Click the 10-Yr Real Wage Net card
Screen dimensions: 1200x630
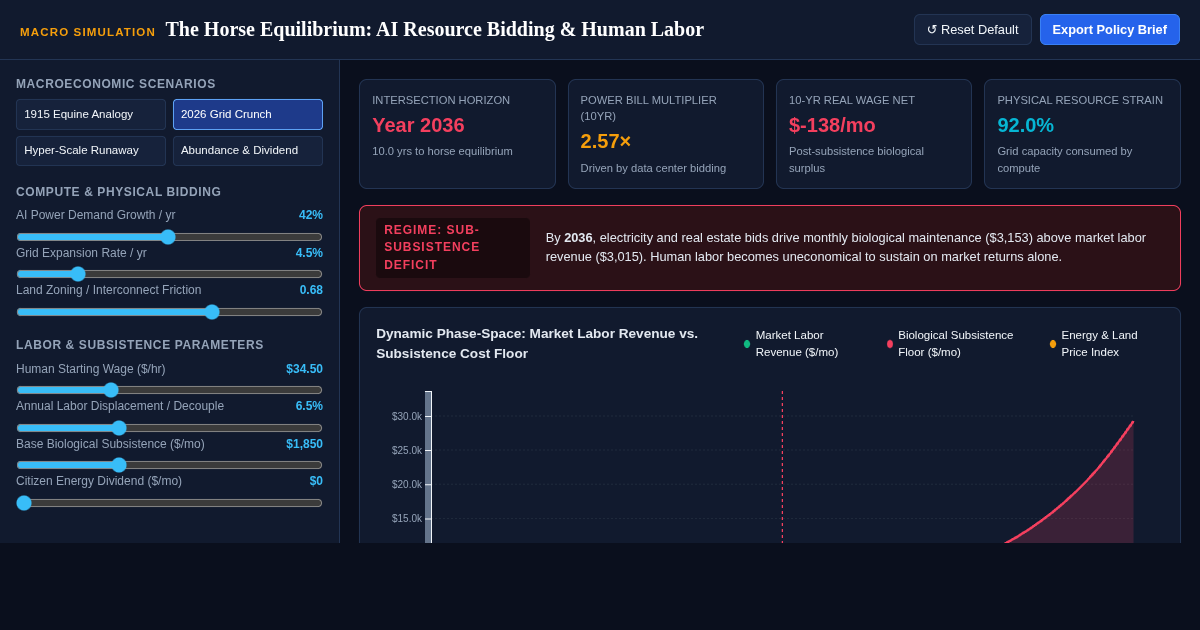874,134
